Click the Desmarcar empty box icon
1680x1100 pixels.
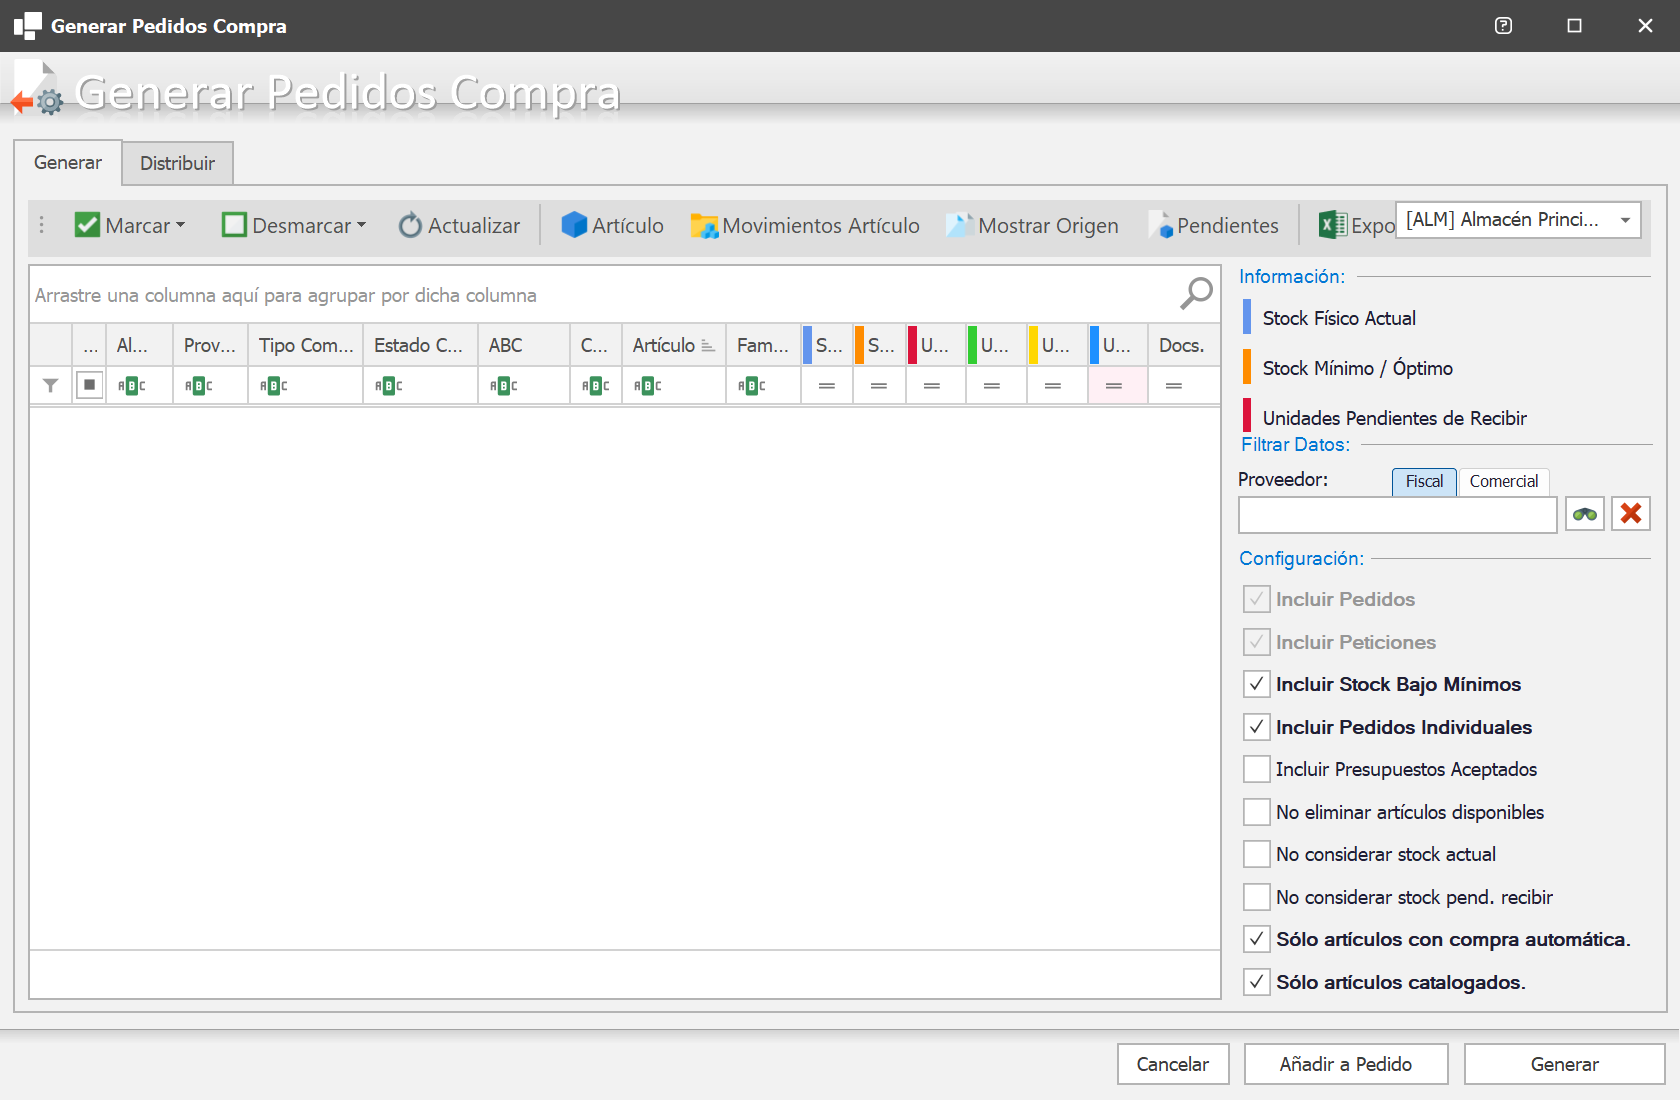tap(234, 225)
